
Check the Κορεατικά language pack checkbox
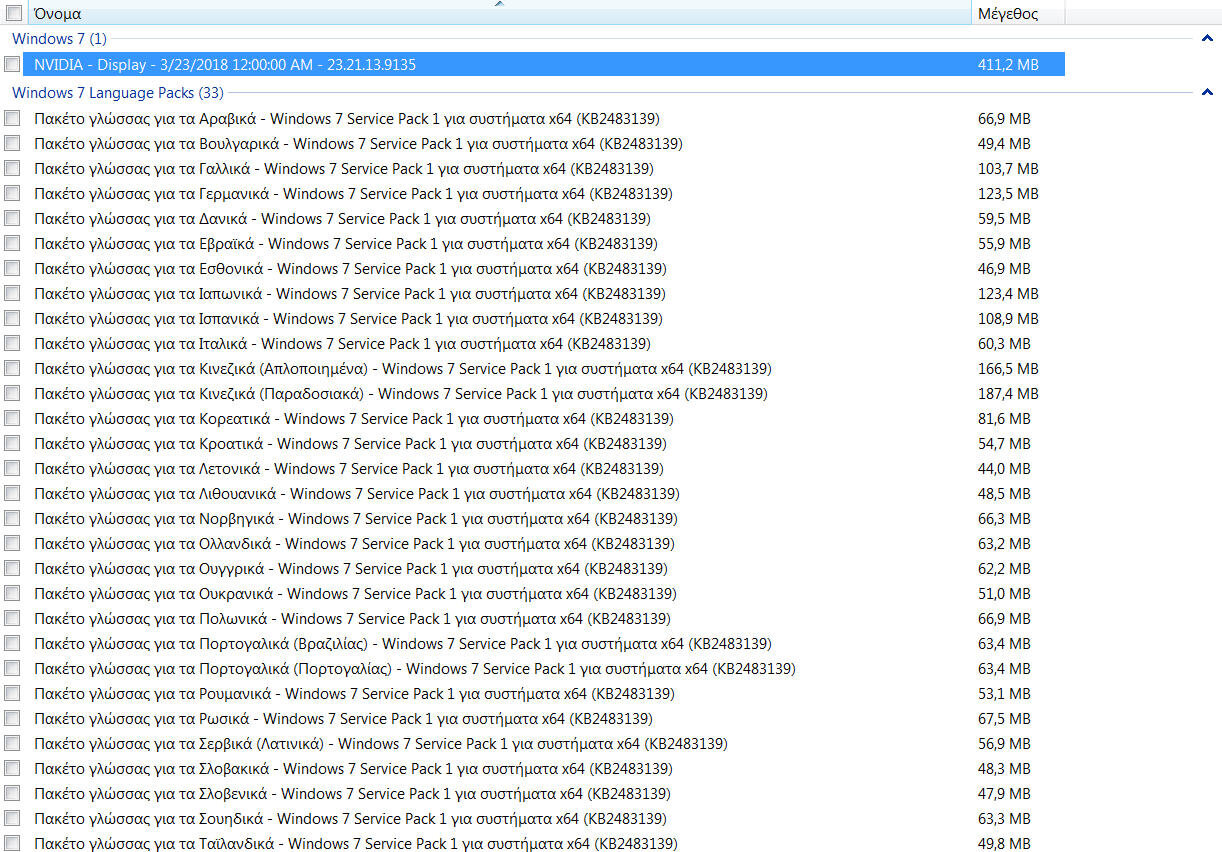[12, 418]
